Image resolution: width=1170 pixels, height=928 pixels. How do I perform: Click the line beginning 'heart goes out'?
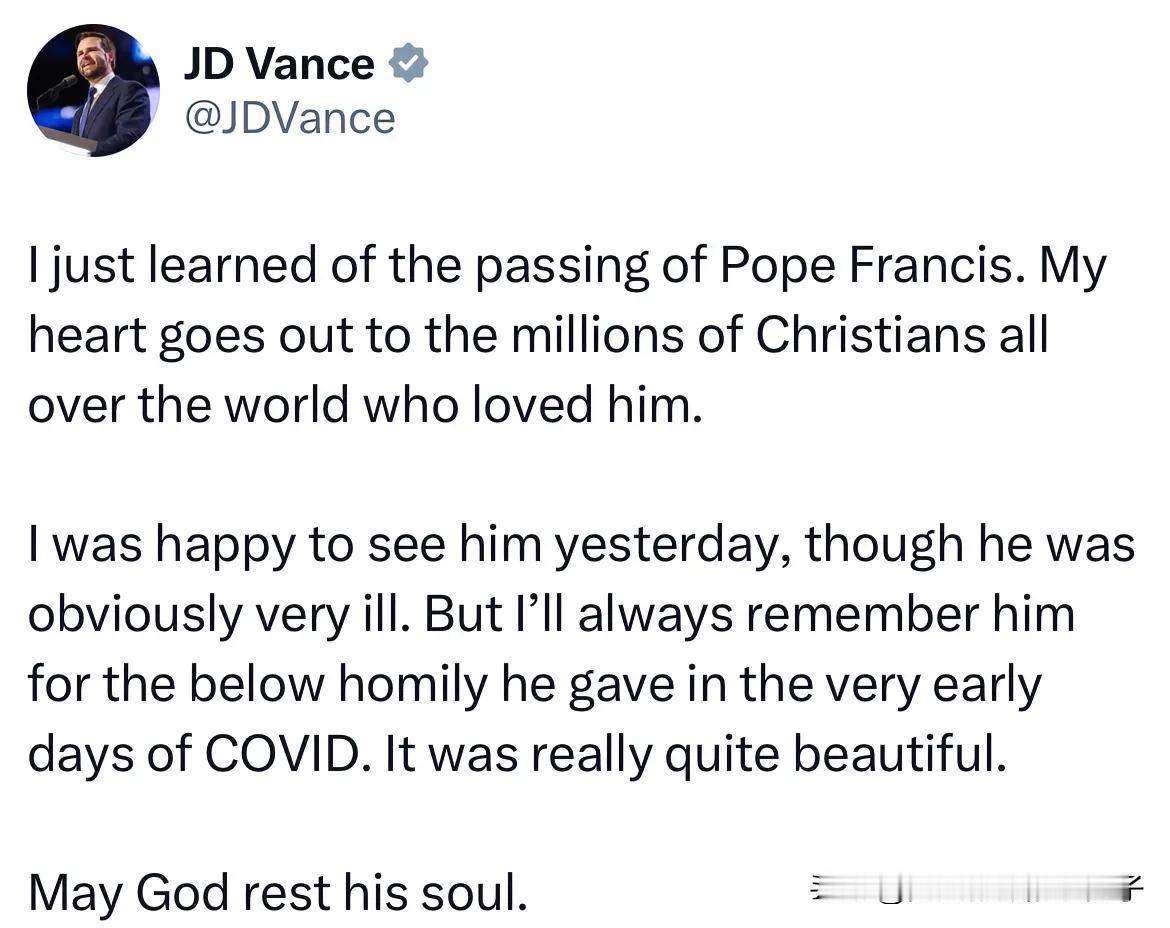[x=538, y=335]
